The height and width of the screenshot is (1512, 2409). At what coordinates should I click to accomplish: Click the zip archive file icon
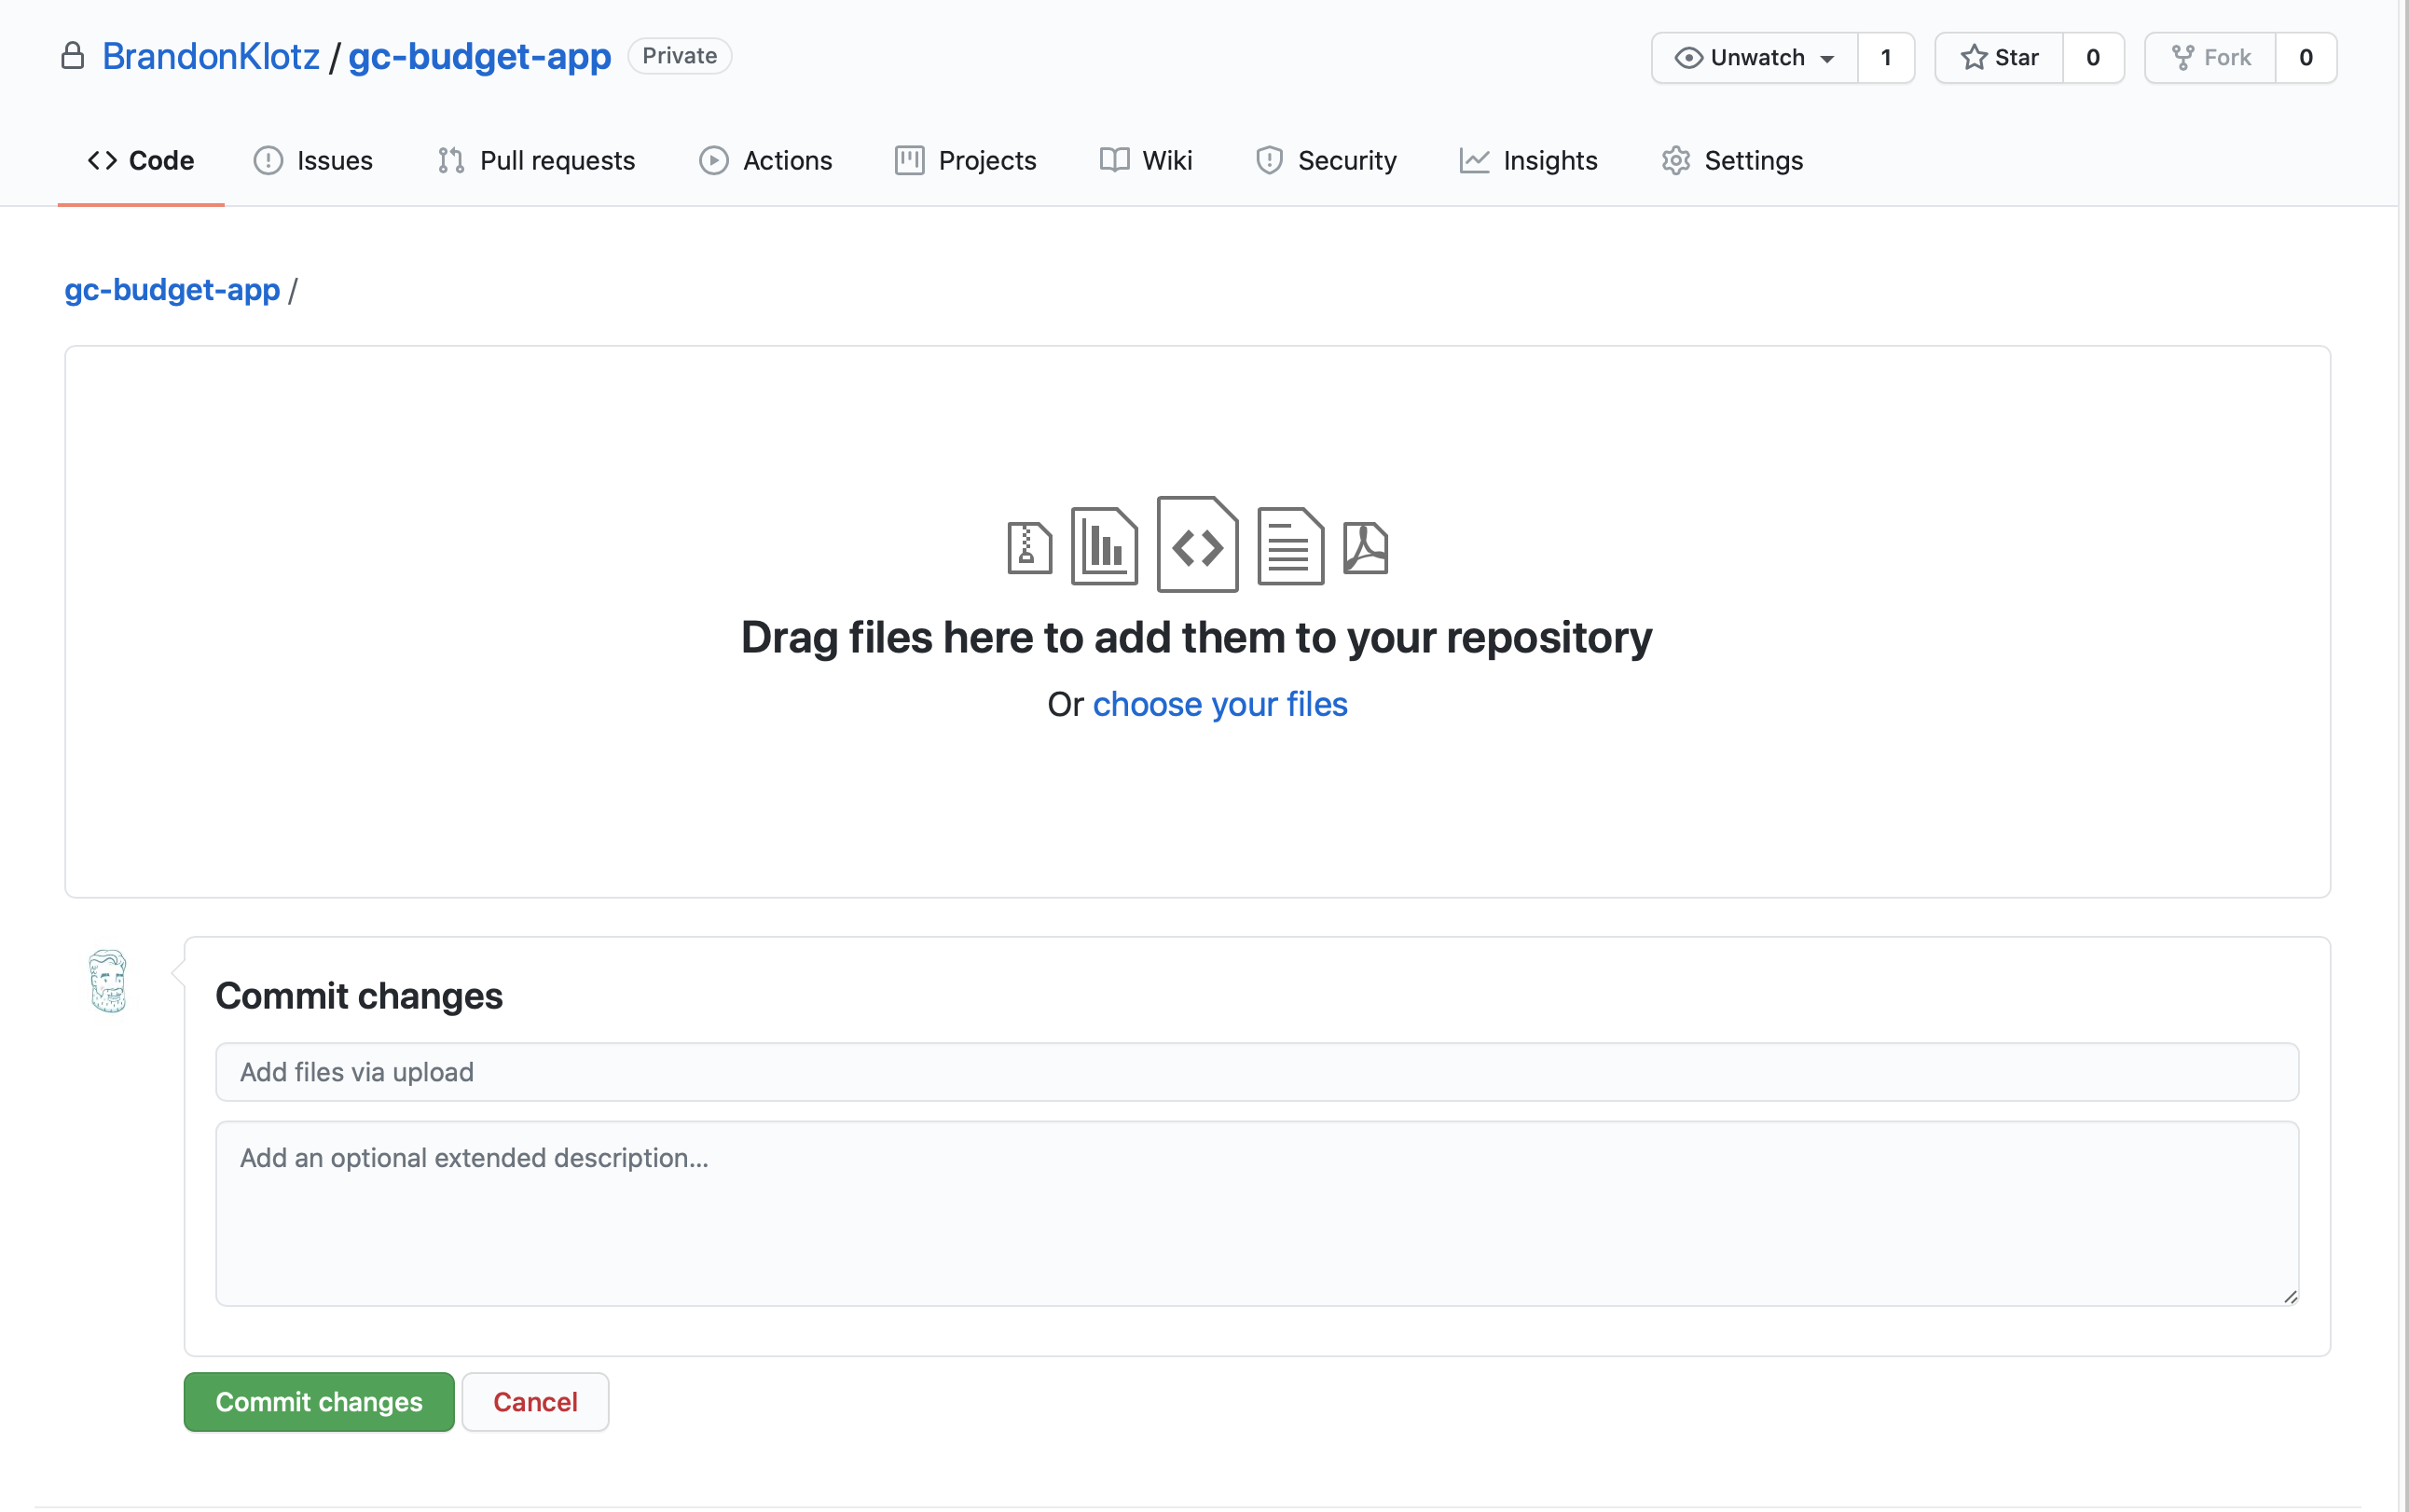tap(1029, 548)
